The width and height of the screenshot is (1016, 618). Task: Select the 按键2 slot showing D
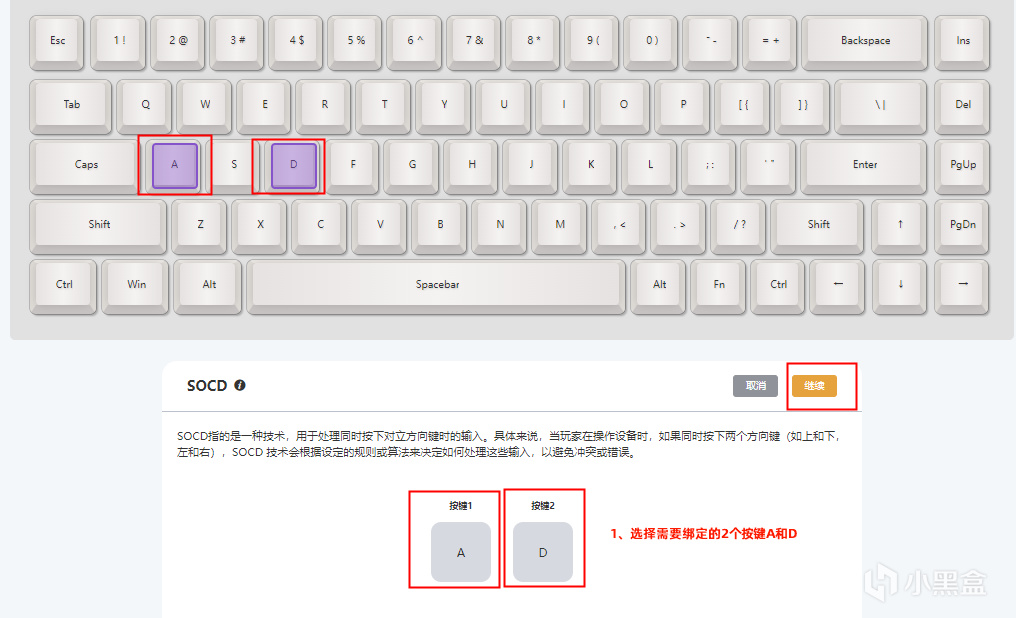(x=543, y=552)
